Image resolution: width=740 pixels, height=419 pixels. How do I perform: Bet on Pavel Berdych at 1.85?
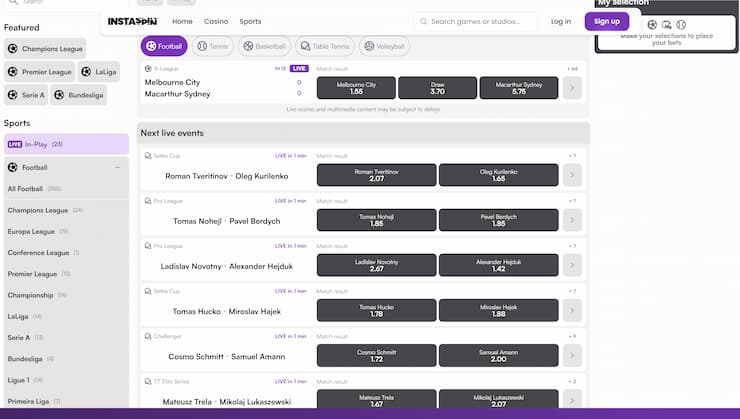click(498, 220)
